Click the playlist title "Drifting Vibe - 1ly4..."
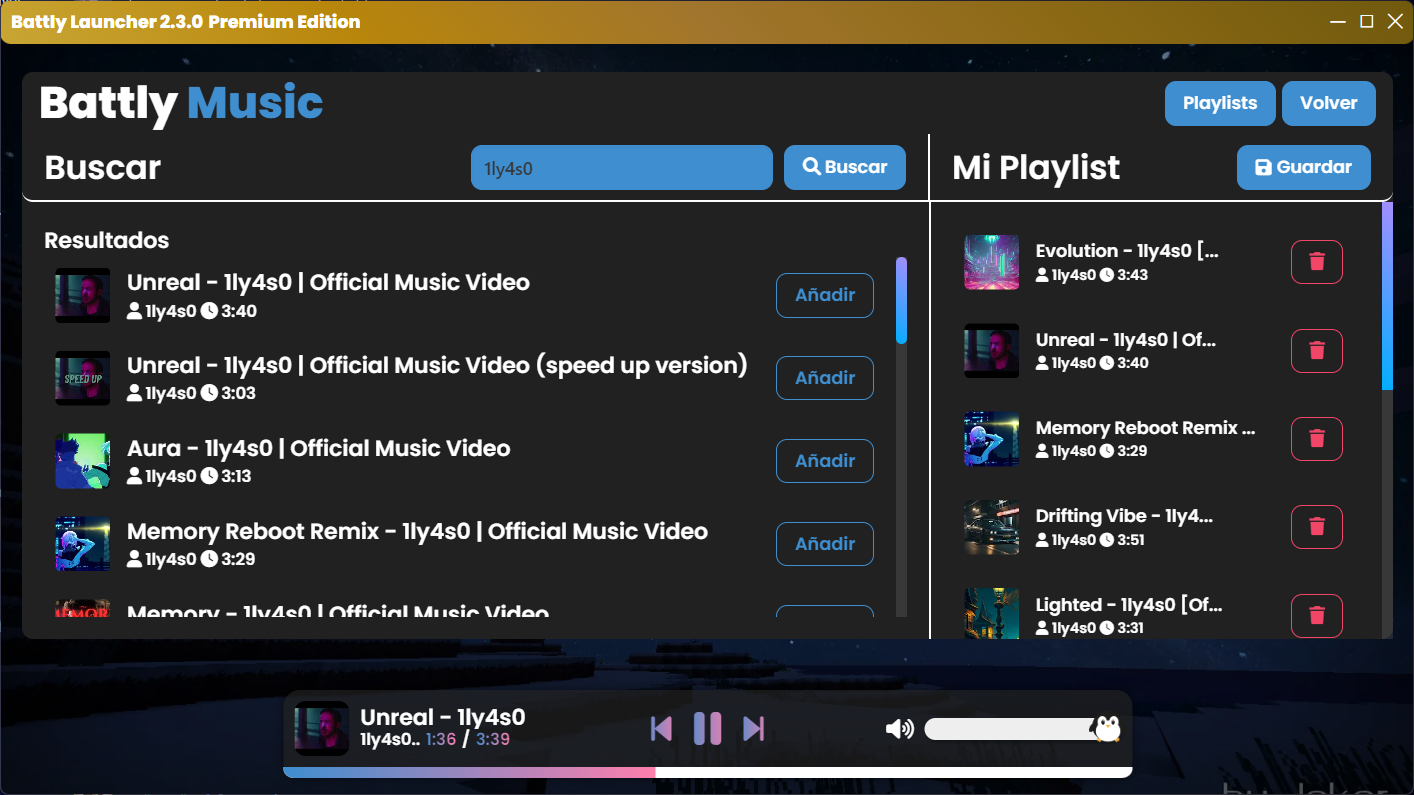Viewport: 1414px width, 795px height. (1124, 516)
